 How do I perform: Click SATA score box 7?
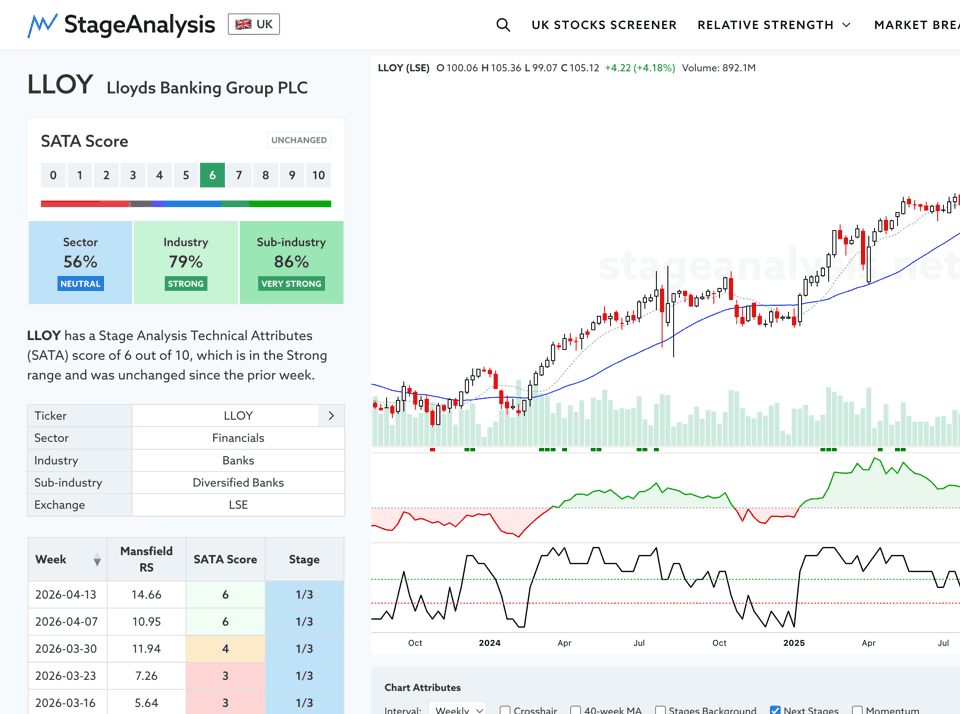click(239, 175)
